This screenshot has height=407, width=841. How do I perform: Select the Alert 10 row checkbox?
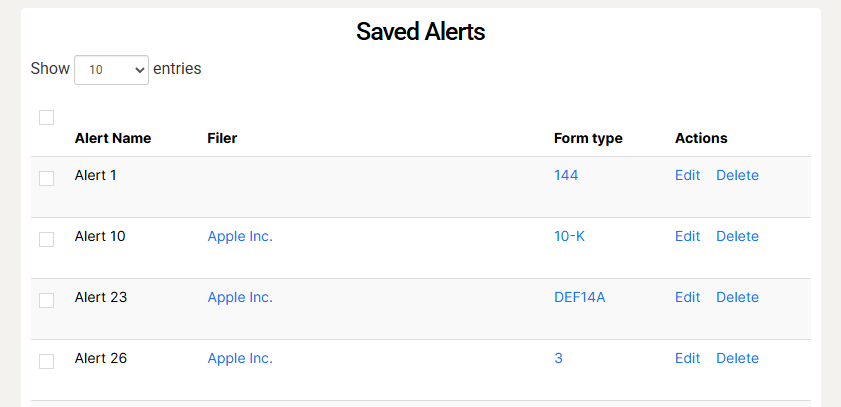[46, 240]
